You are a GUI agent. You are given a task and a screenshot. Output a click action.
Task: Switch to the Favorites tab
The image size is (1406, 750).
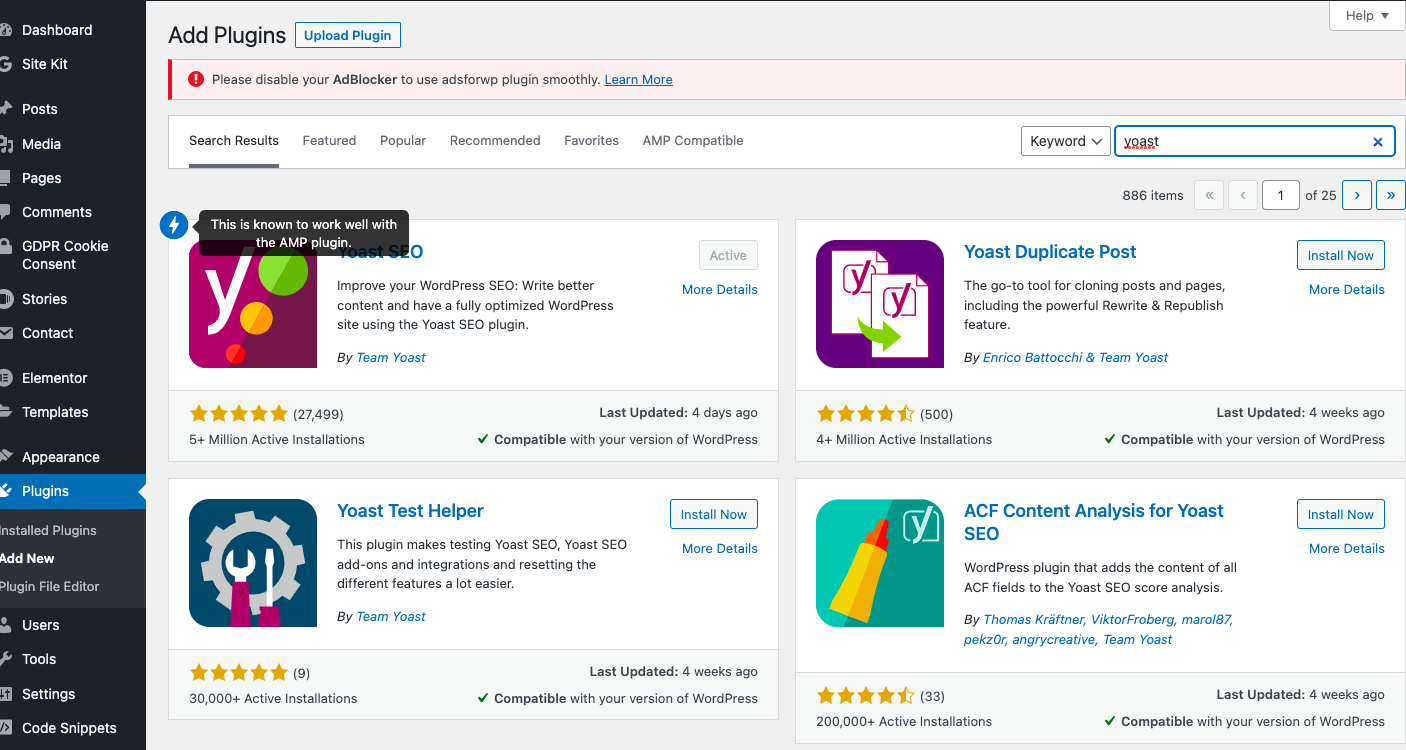[x=591, y=141]
